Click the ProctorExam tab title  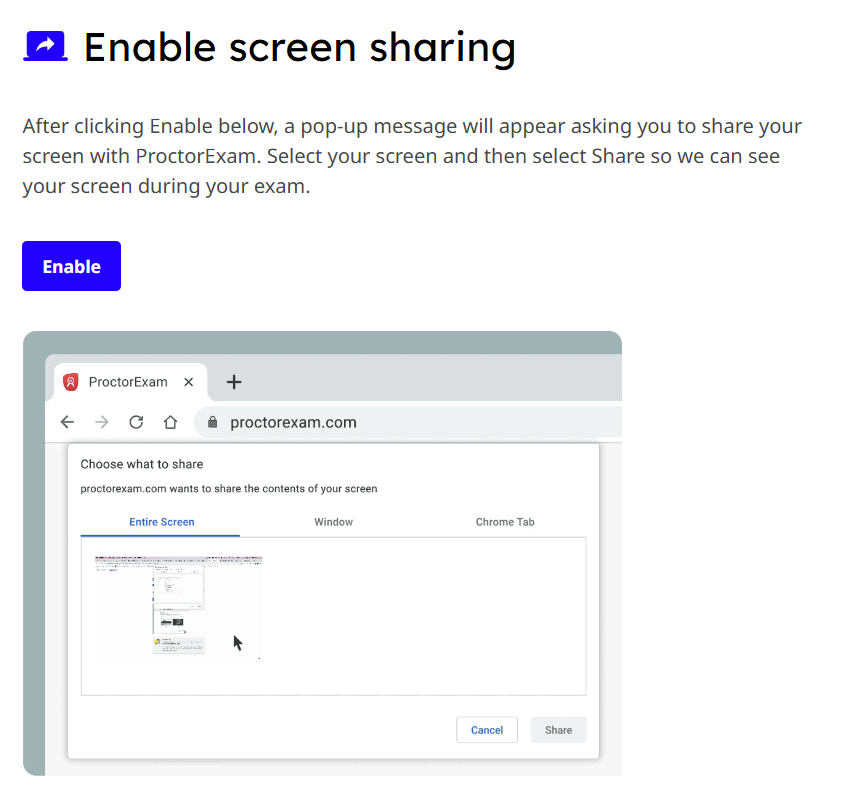[x=128, y=382]
